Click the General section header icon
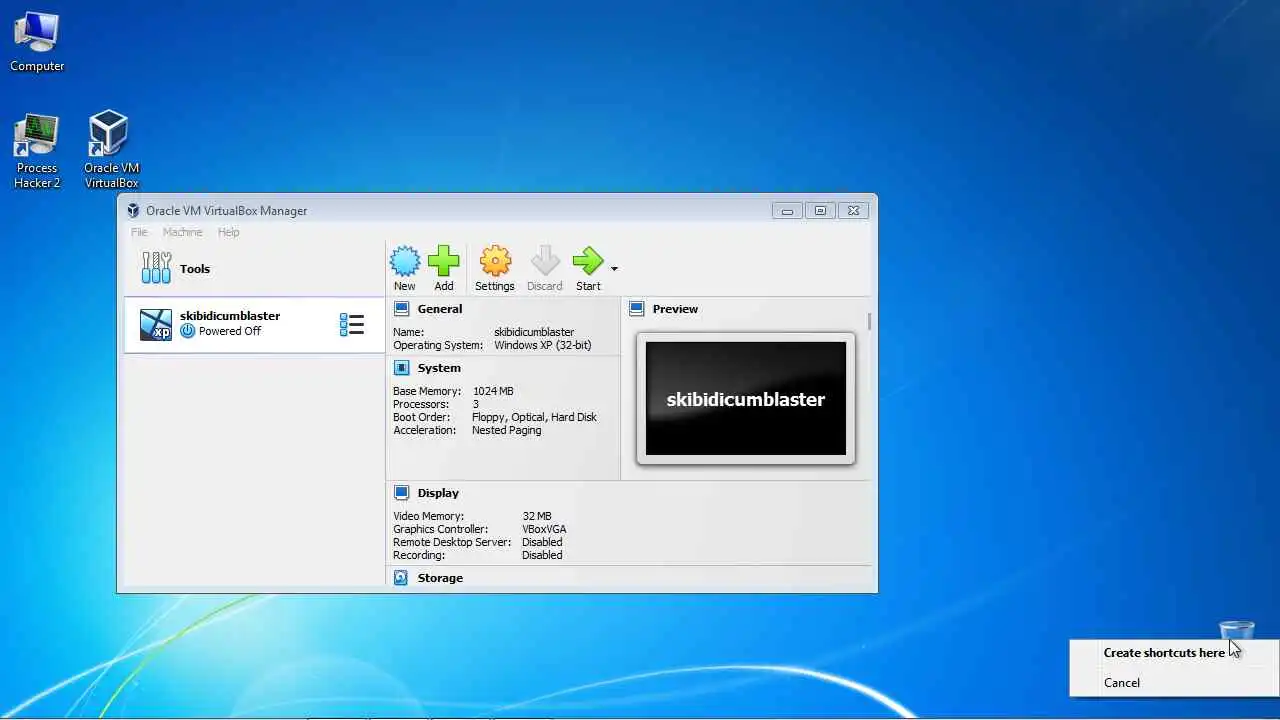 (402, 309)
